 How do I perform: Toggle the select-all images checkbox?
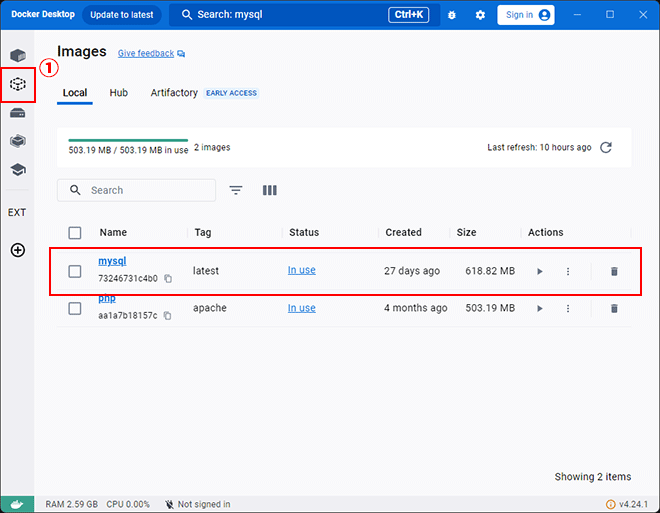click(x=75, y=233)
